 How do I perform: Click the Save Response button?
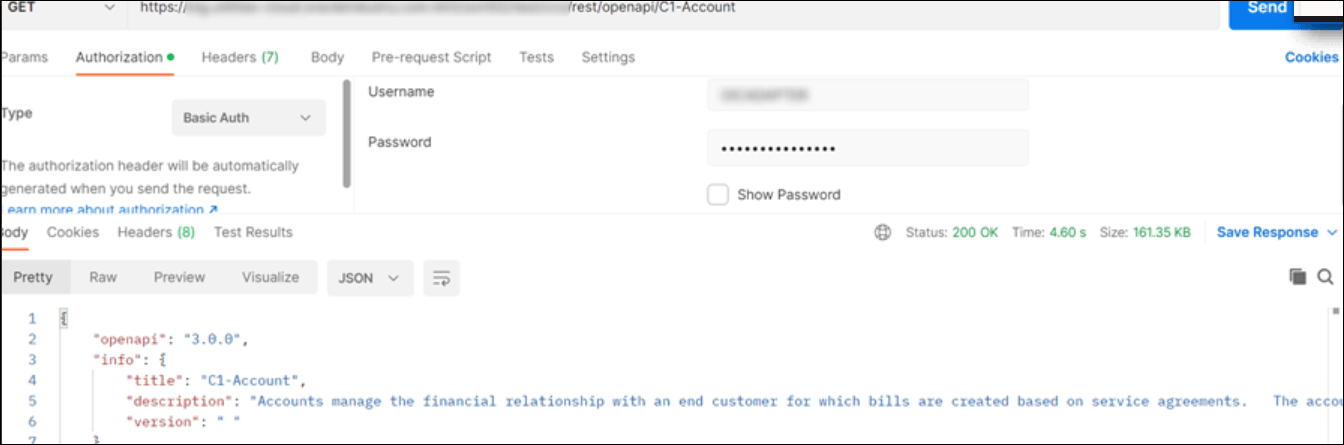pos(1267,232)
